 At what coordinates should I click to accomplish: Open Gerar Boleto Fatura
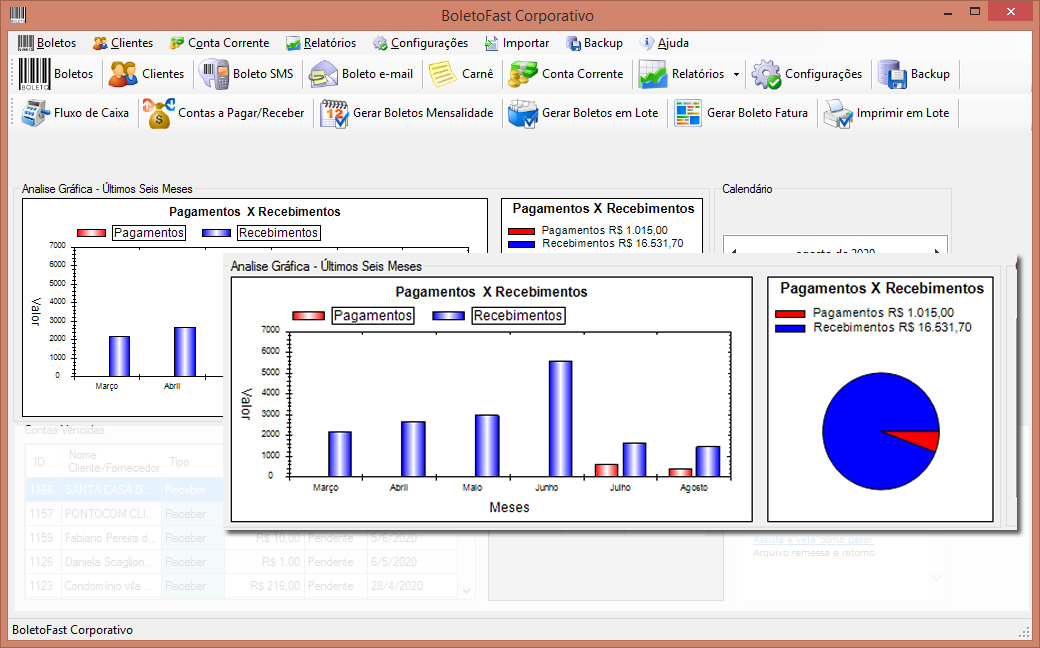(x=742, y=113)
